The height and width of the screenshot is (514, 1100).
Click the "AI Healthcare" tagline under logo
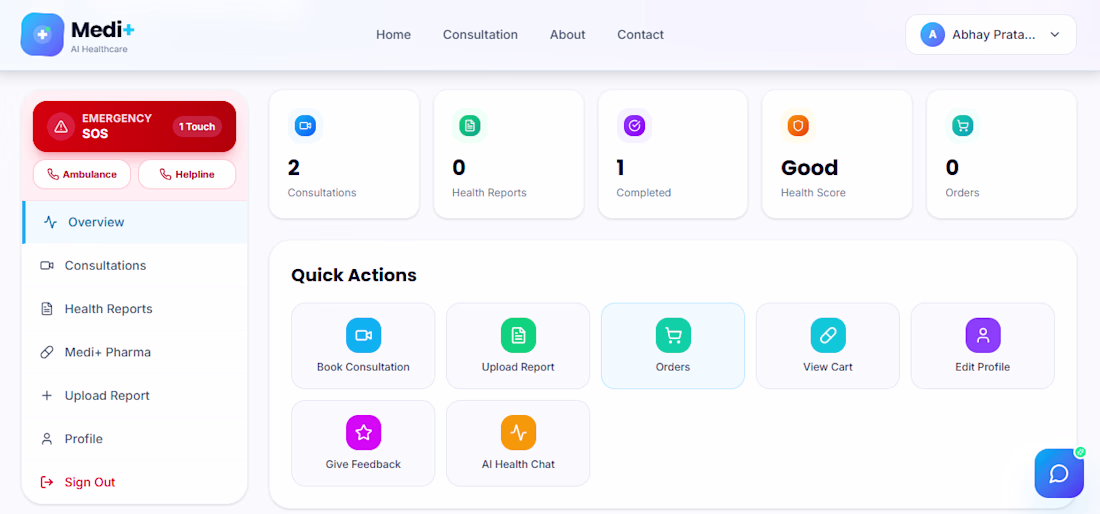tap(100, 50)
